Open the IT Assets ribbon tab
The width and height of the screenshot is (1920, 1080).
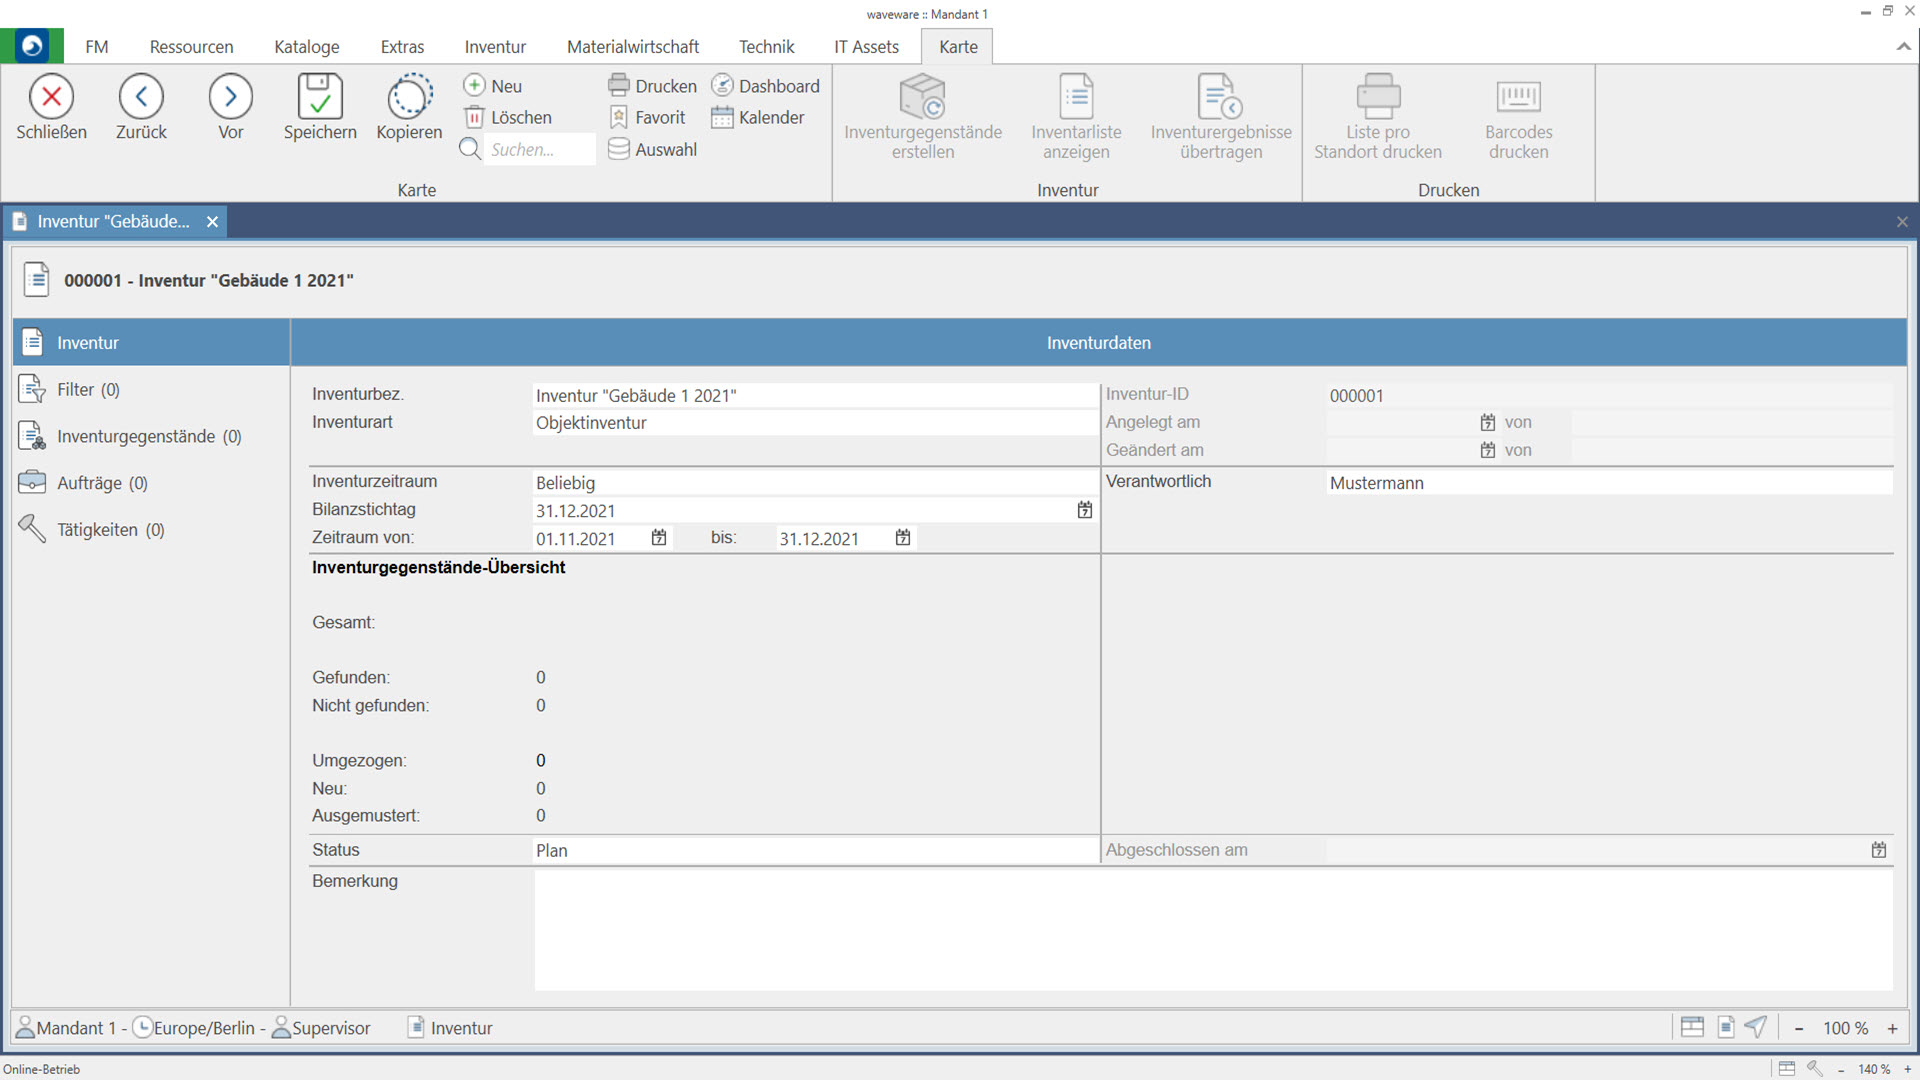[x=866, y=47]
